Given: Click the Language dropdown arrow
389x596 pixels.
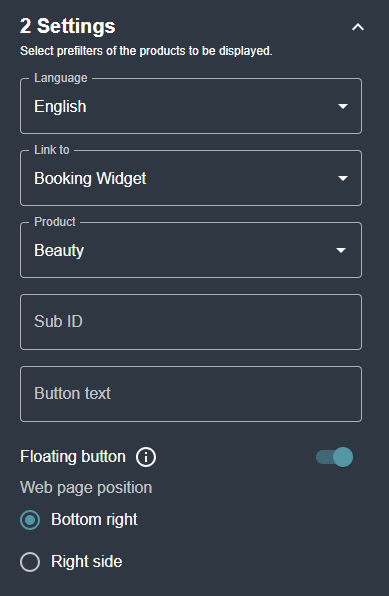Looking at the screenshot, I should [x=343, y=106].
